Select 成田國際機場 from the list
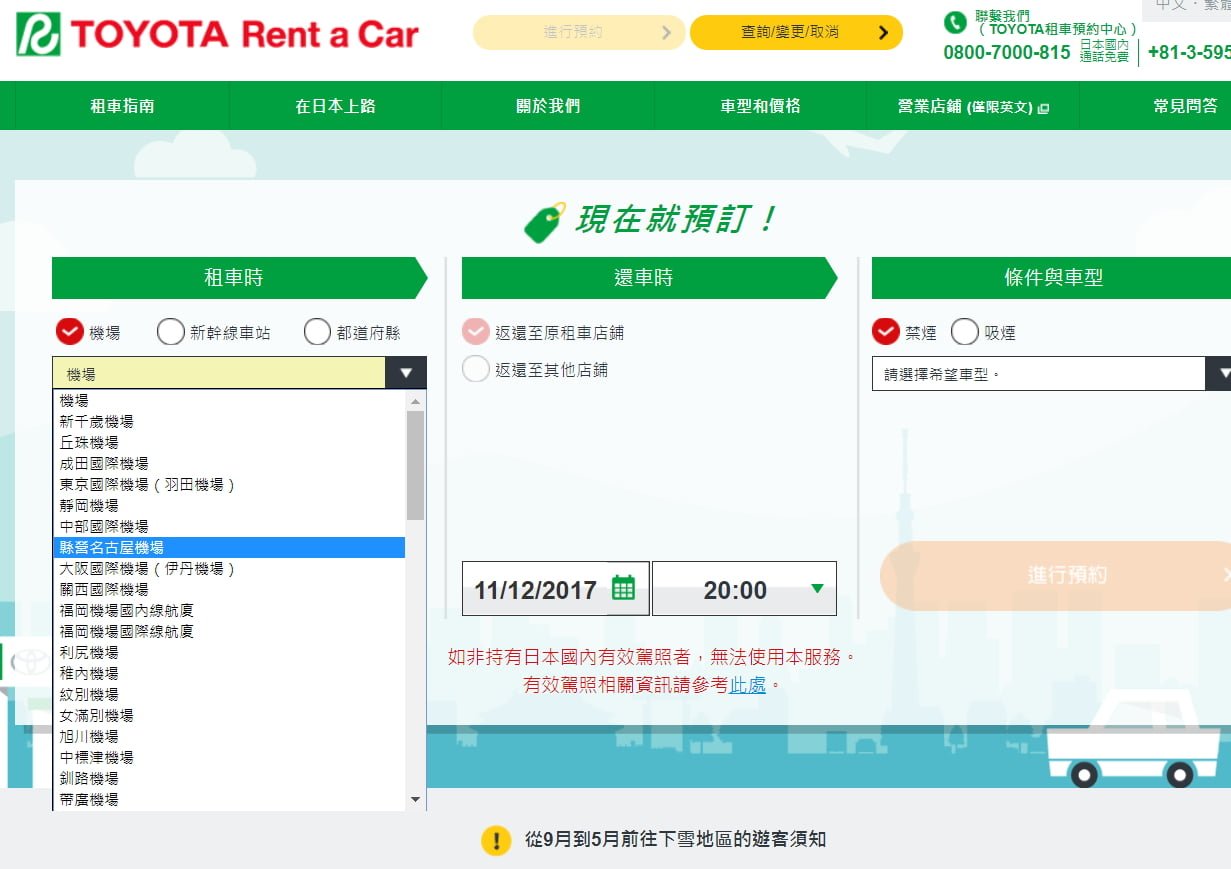The width and height of the screenshot is (1231, 869). [x=229, y=464]
